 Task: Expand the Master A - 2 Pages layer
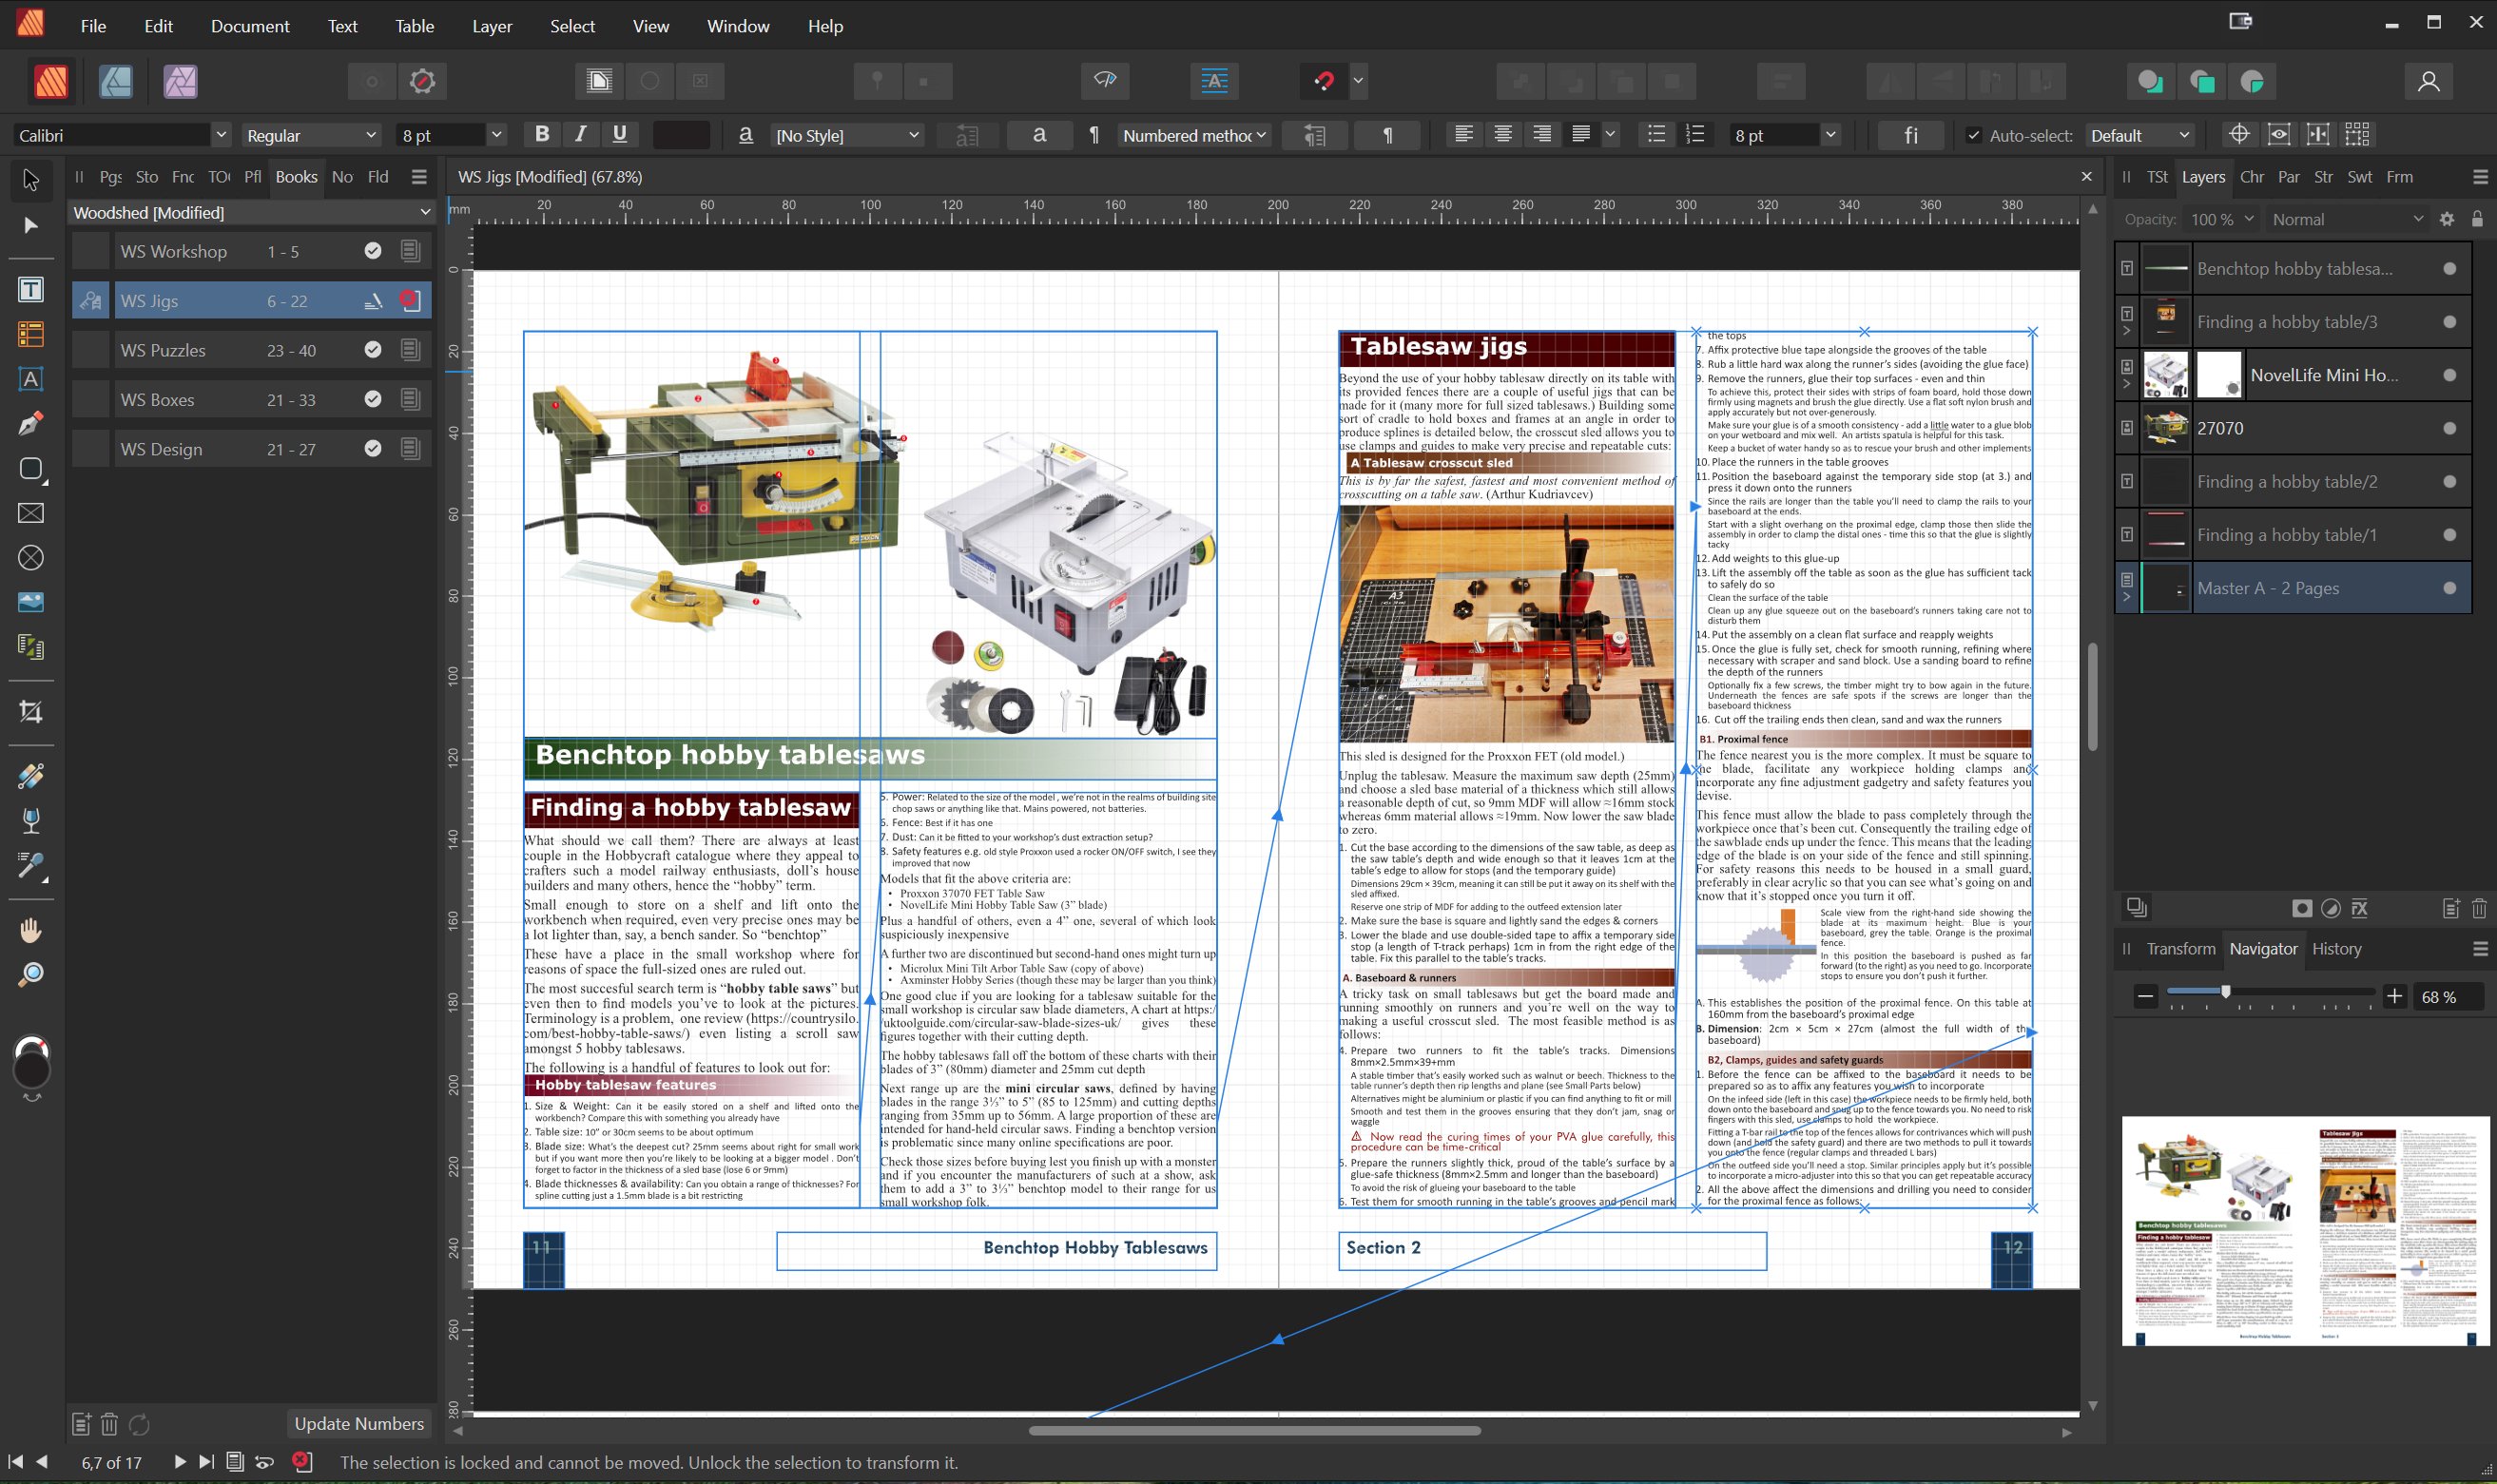click(2127, 598)
